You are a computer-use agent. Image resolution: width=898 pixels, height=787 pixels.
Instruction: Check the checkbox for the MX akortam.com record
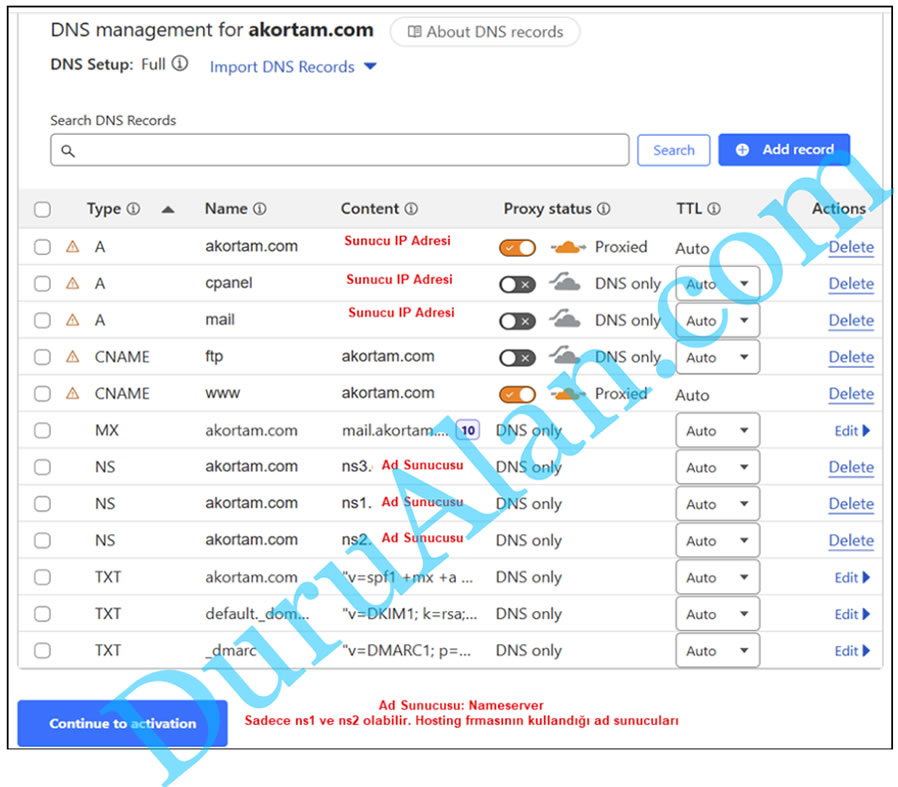click(42, 430)
